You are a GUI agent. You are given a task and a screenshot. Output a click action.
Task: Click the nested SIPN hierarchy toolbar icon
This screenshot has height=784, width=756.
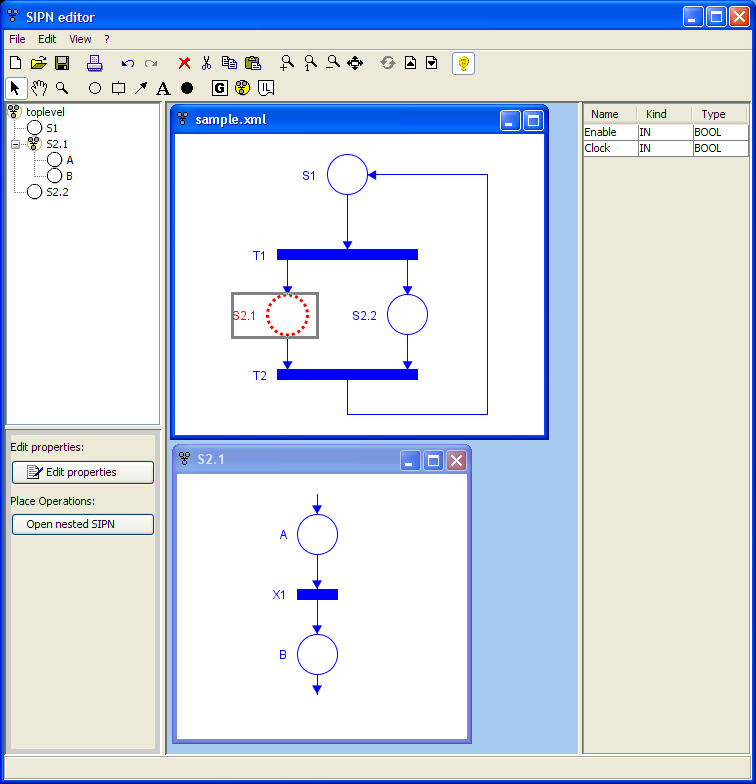click(x=241, y=88)
